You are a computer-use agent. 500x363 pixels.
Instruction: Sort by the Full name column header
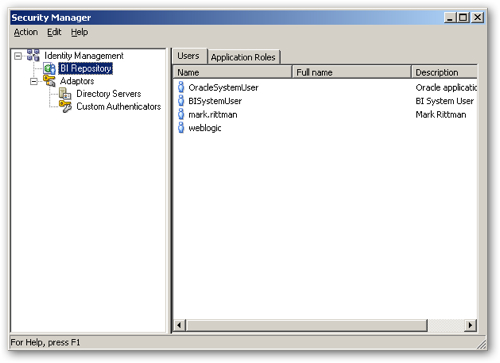tap(351, 72)
